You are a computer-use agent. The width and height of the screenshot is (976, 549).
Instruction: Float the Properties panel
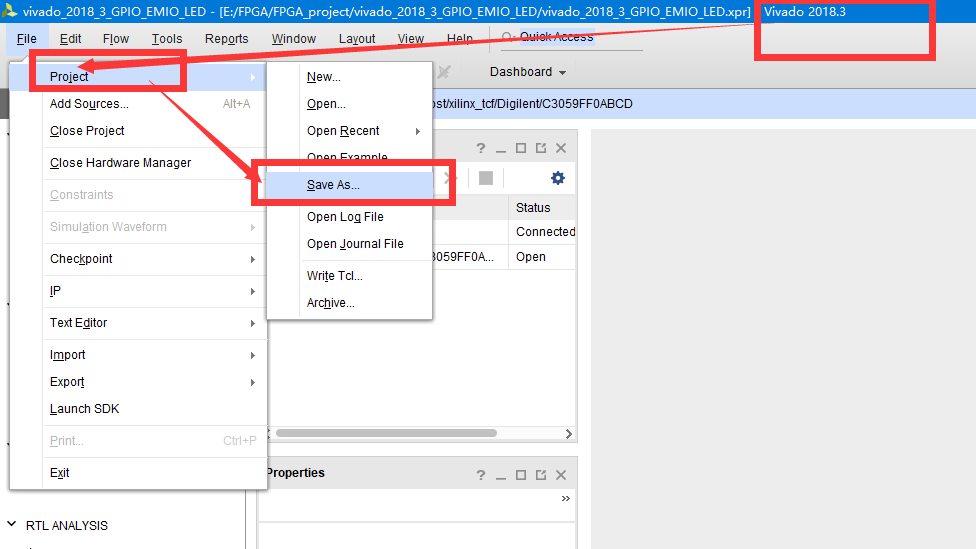(x=541, y=475)
